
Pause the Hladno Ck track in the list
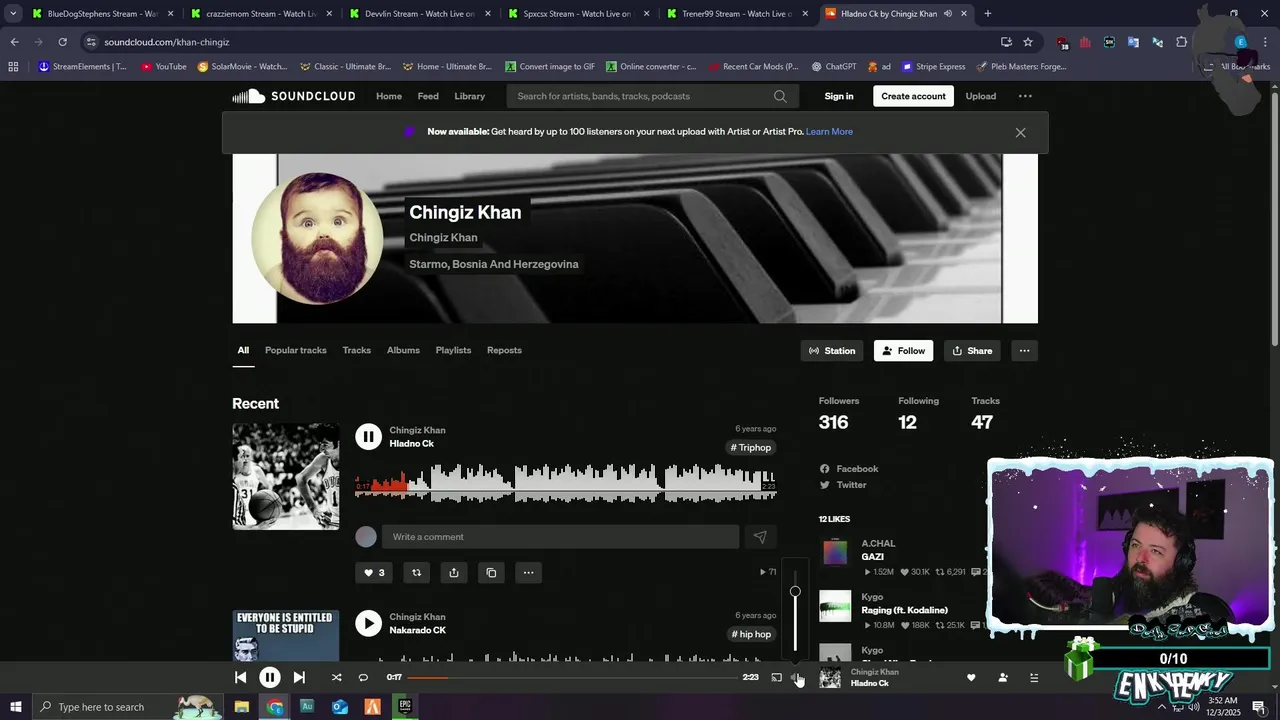coord(368,436)
